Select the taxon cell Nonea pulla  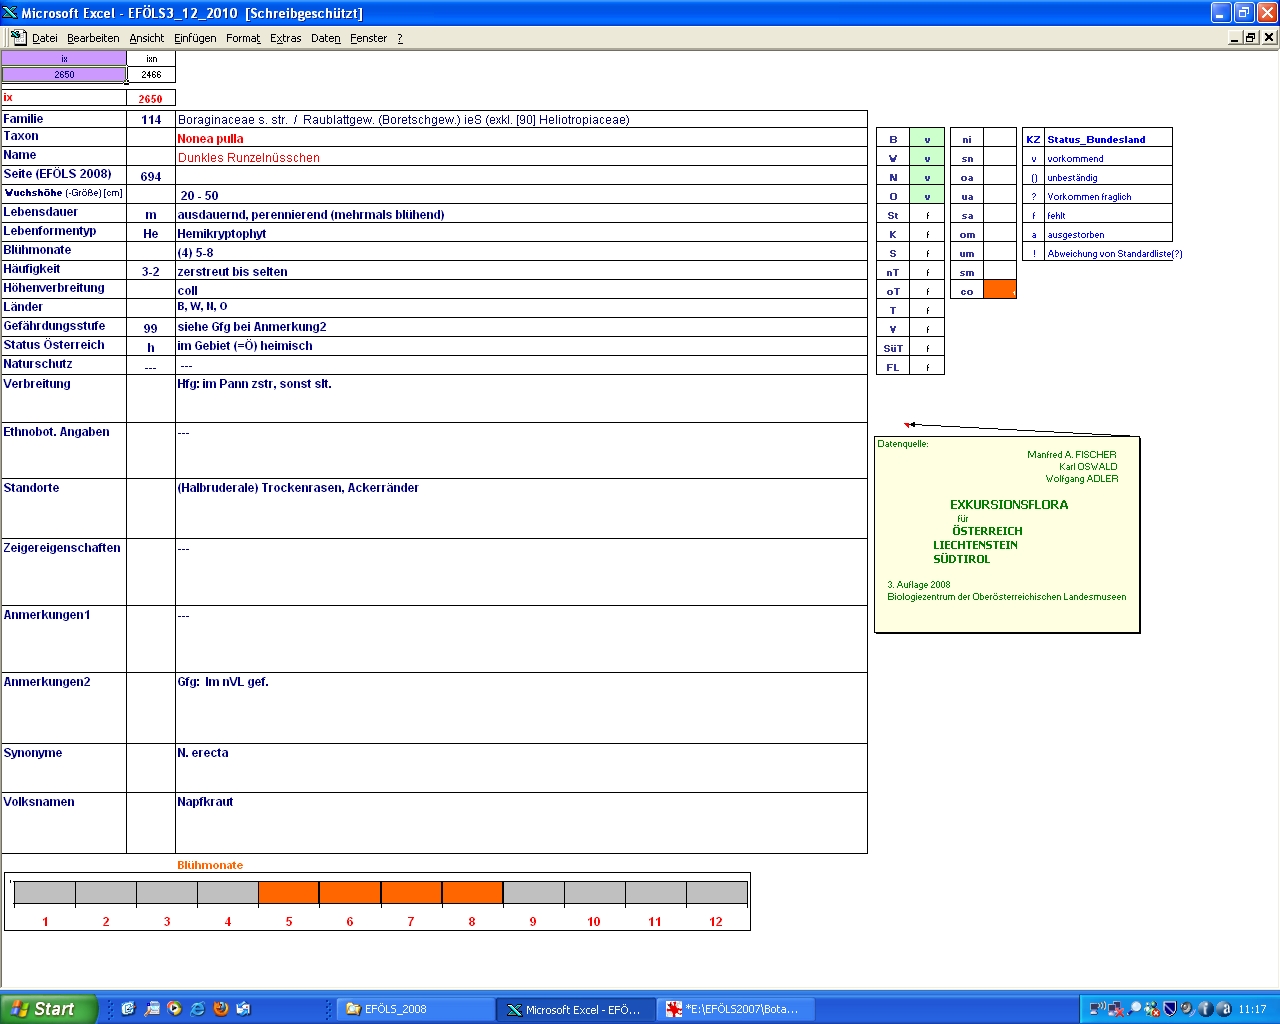521,138
